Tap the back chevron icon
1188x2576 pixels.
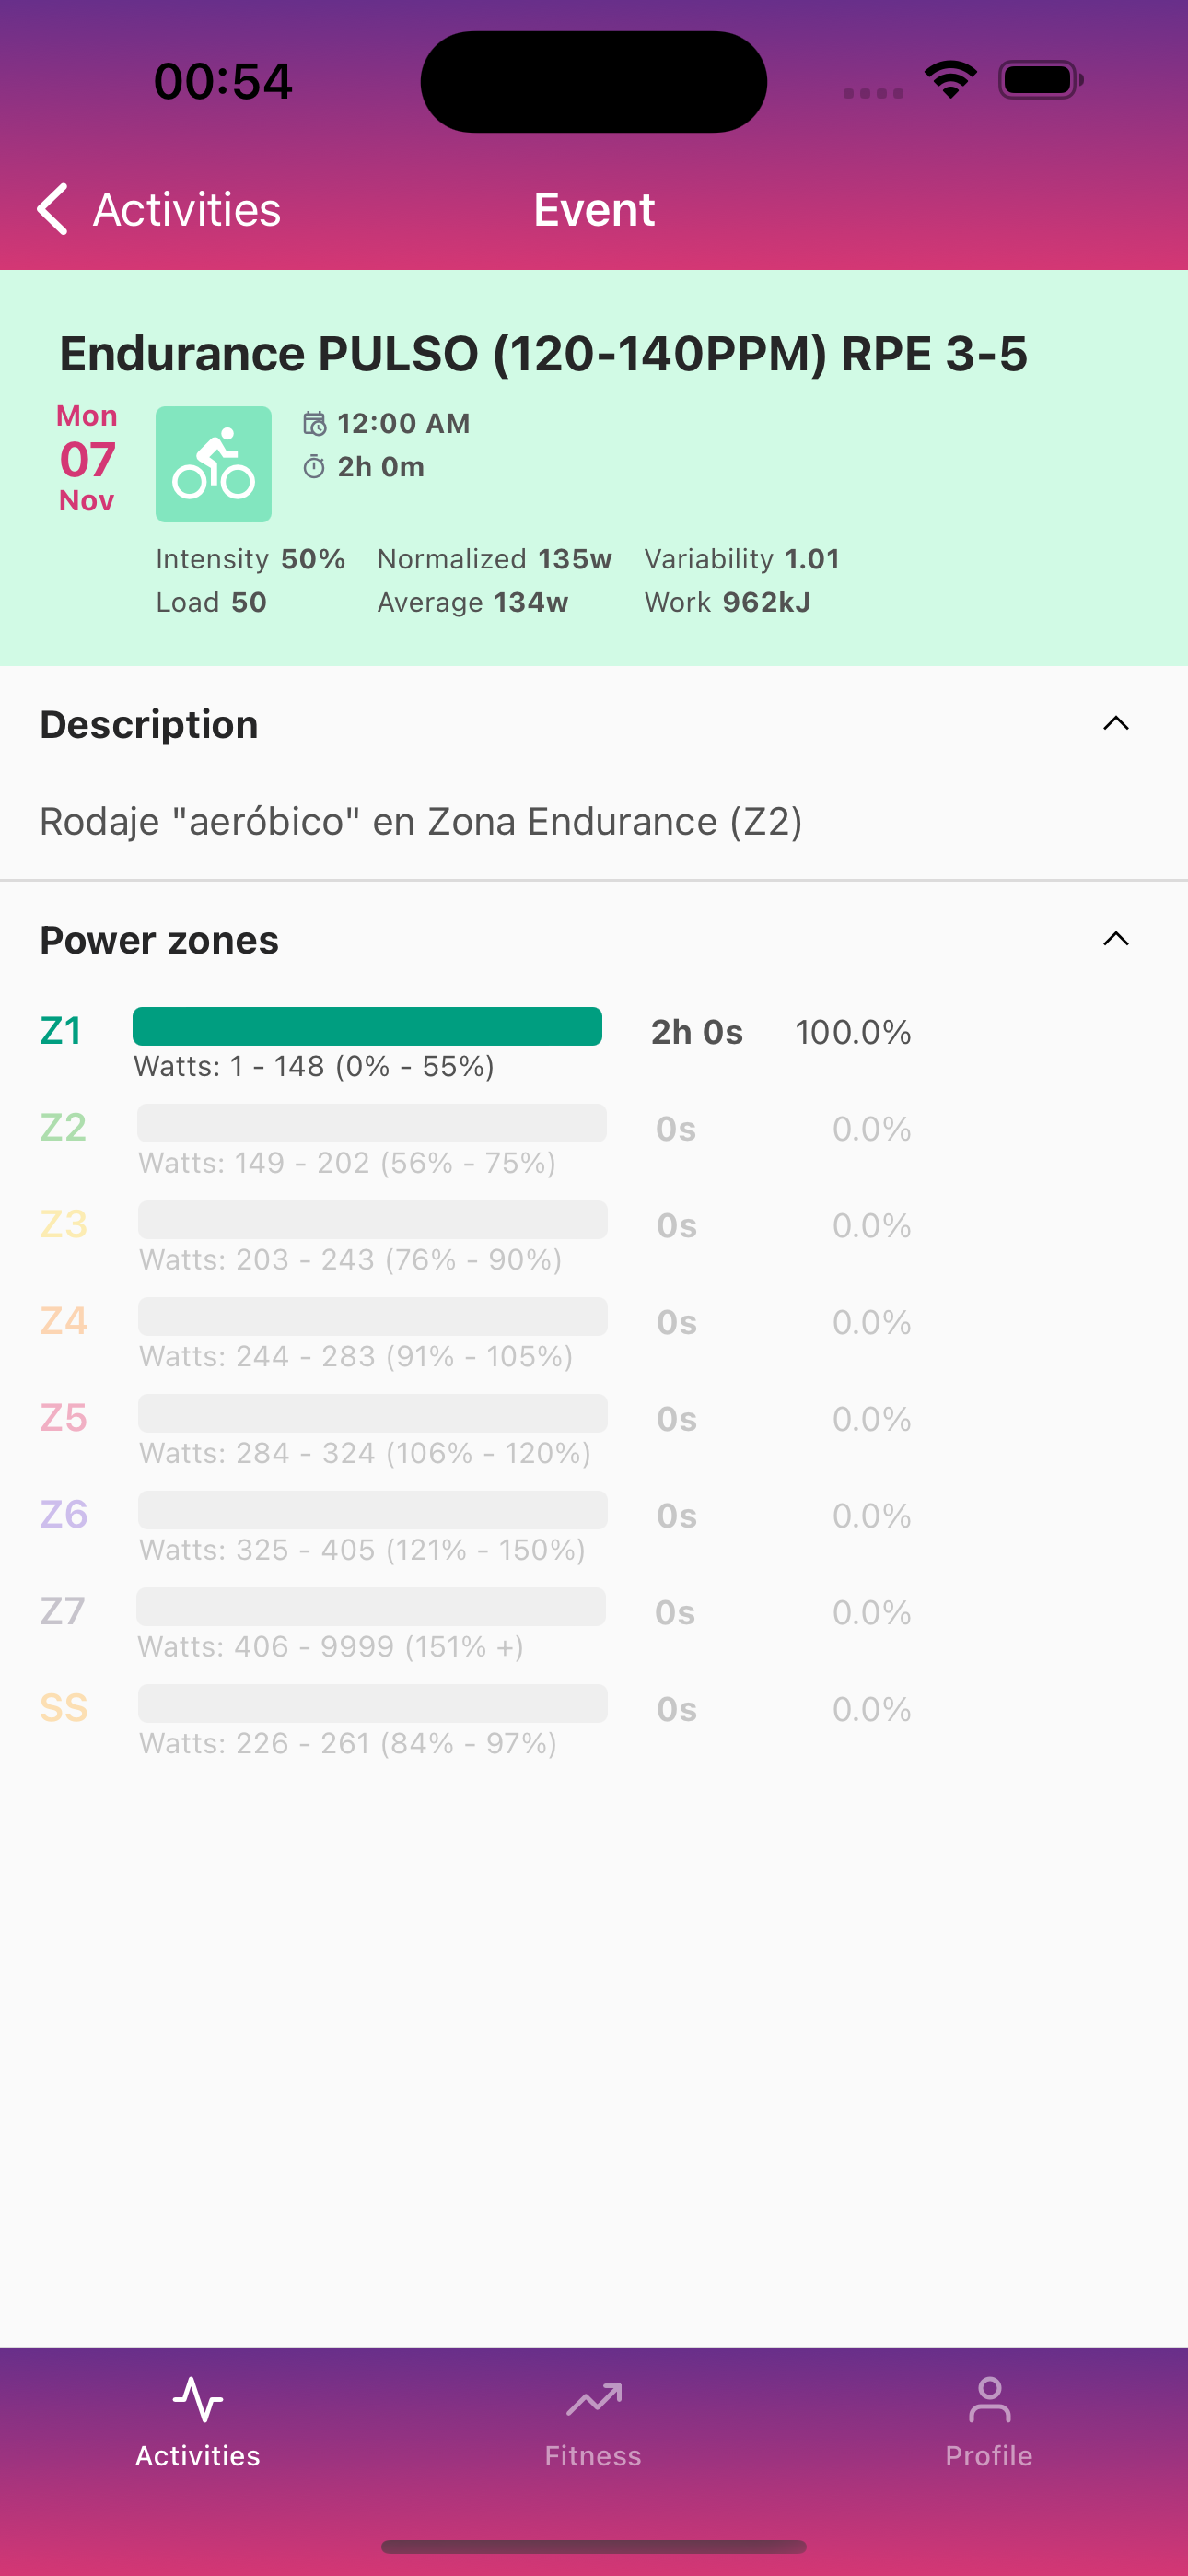(x=52, y=209)
